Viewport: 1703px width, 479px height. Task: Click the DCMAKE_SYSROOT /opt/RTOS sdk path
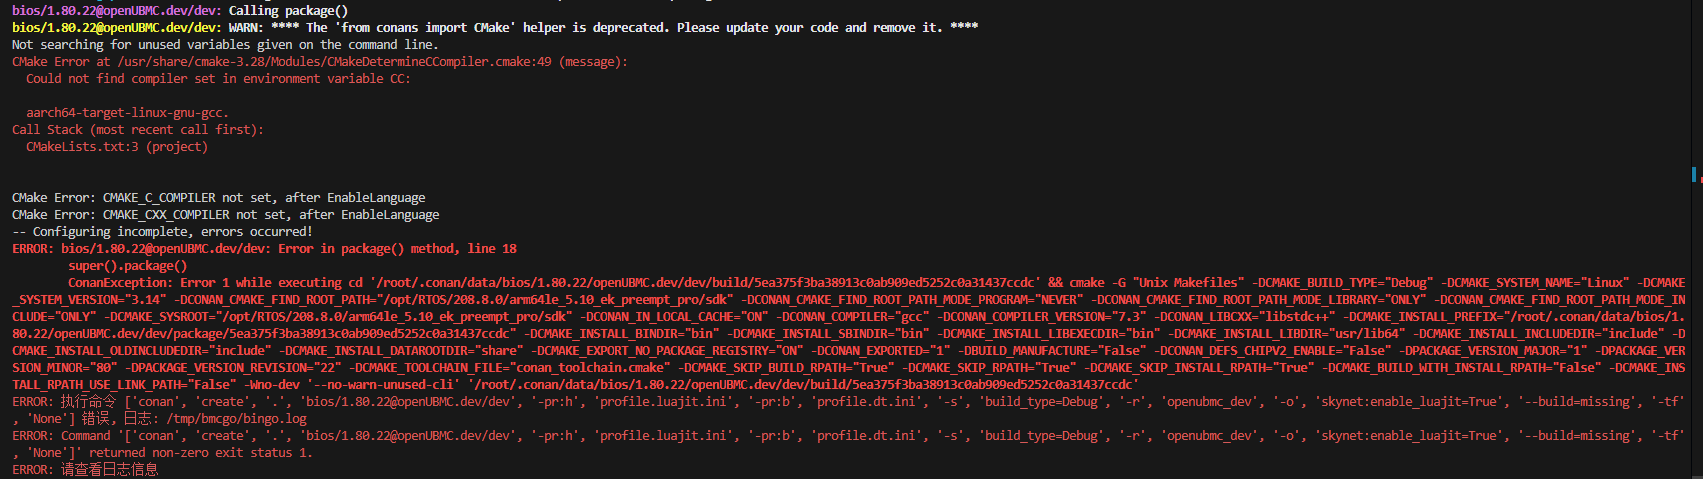tap(378, 317)
